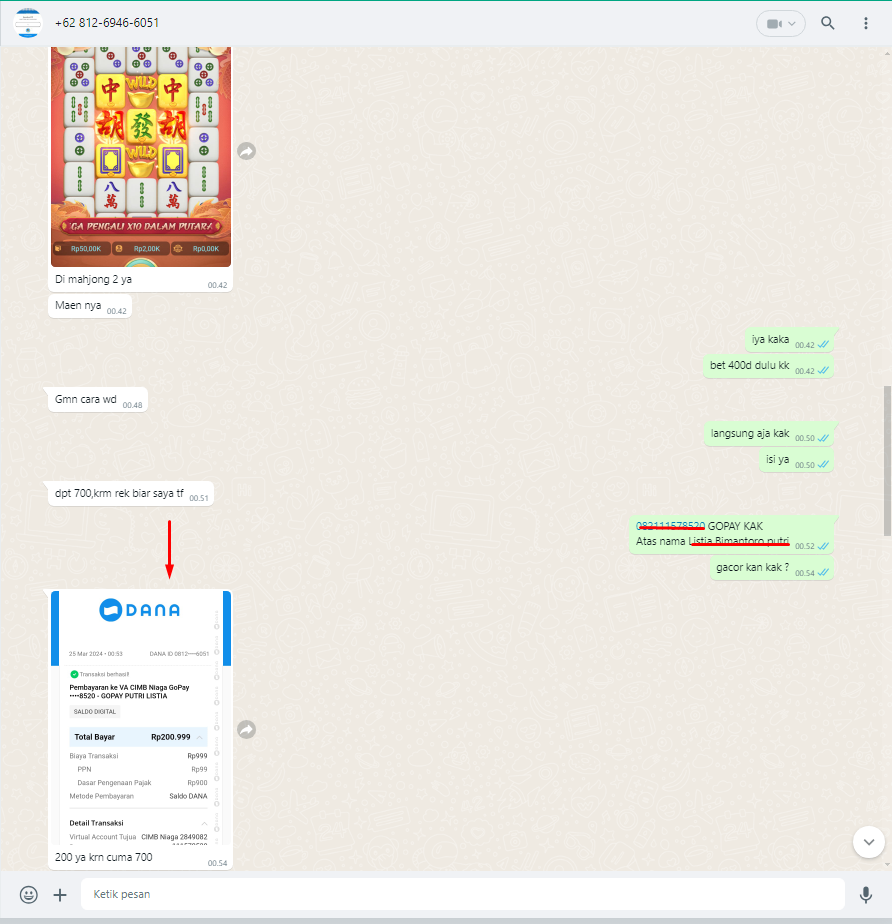Click the search magnifier icon in chat header
Screen dimensions: 892x924
click(x=827, y=23)
